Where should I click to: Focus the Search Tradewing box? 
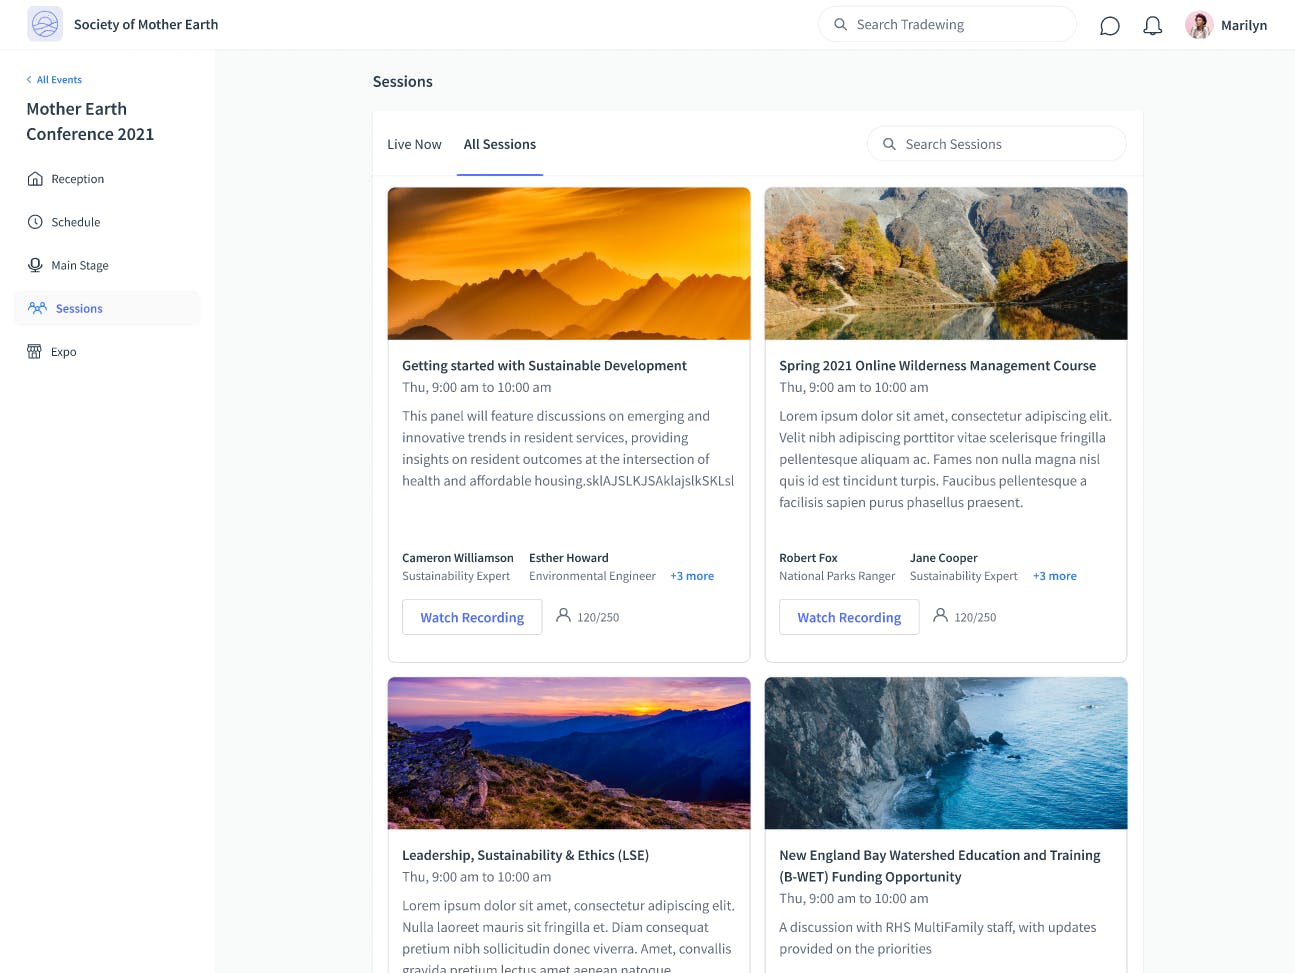(x=947, y=24)
